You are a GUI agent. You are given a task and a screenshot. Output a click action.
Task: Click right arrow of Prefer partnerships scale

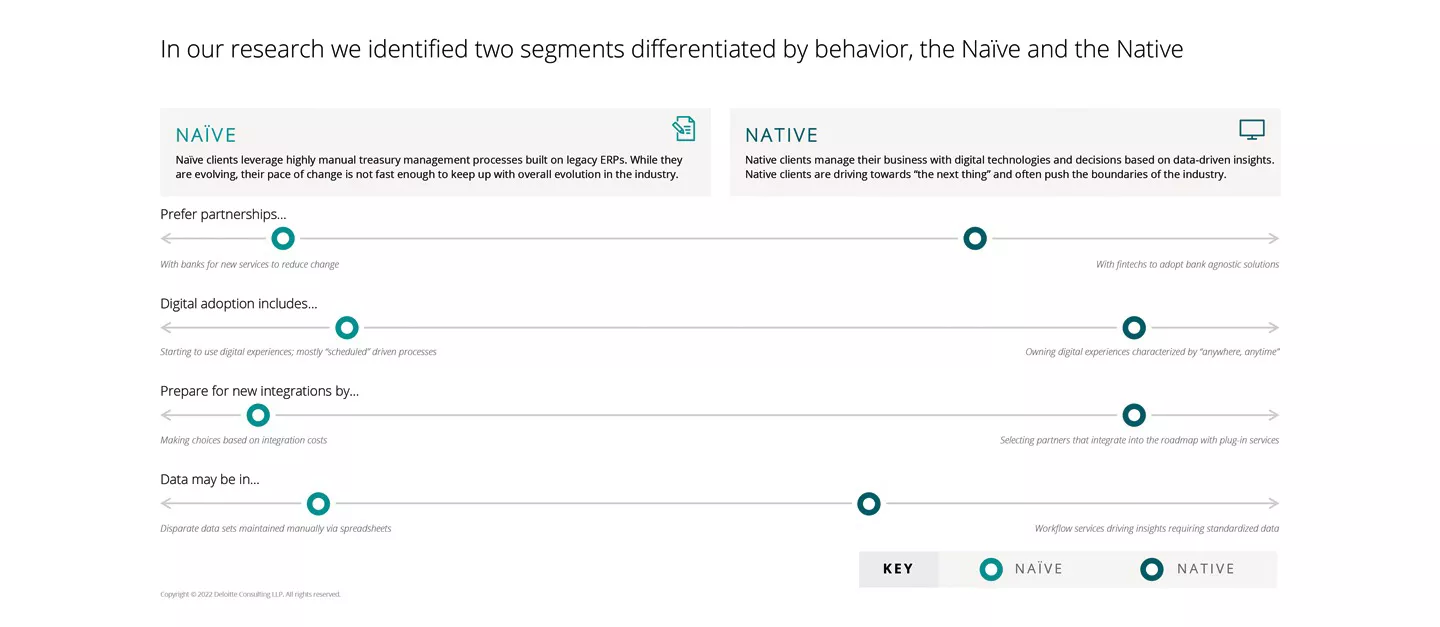pyautogui.click(x=1273, y=239)
